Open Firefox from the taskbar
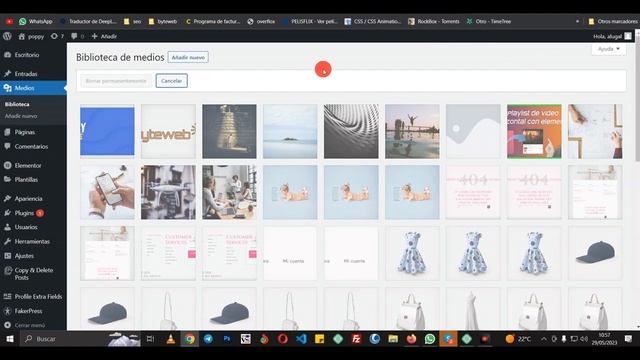 point(411,339)
